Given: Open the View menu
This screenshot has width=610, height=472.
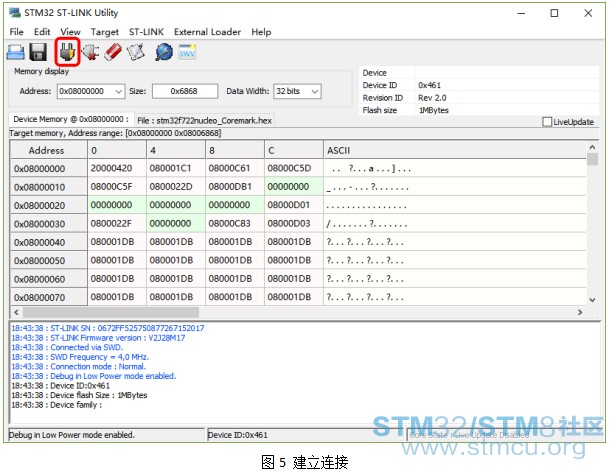Looking at the screenshot, I should 70,32.
